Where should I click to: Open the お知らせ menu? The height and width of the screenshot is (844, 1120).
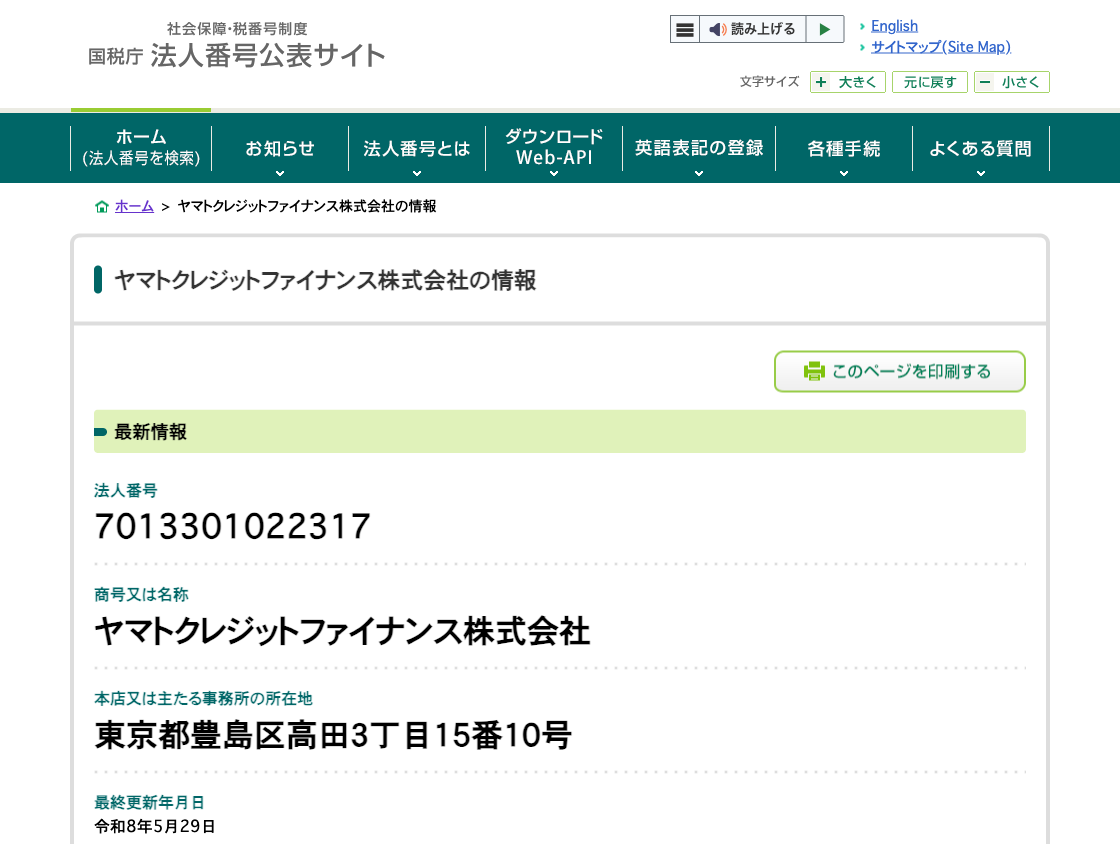[x=280, y=148]
